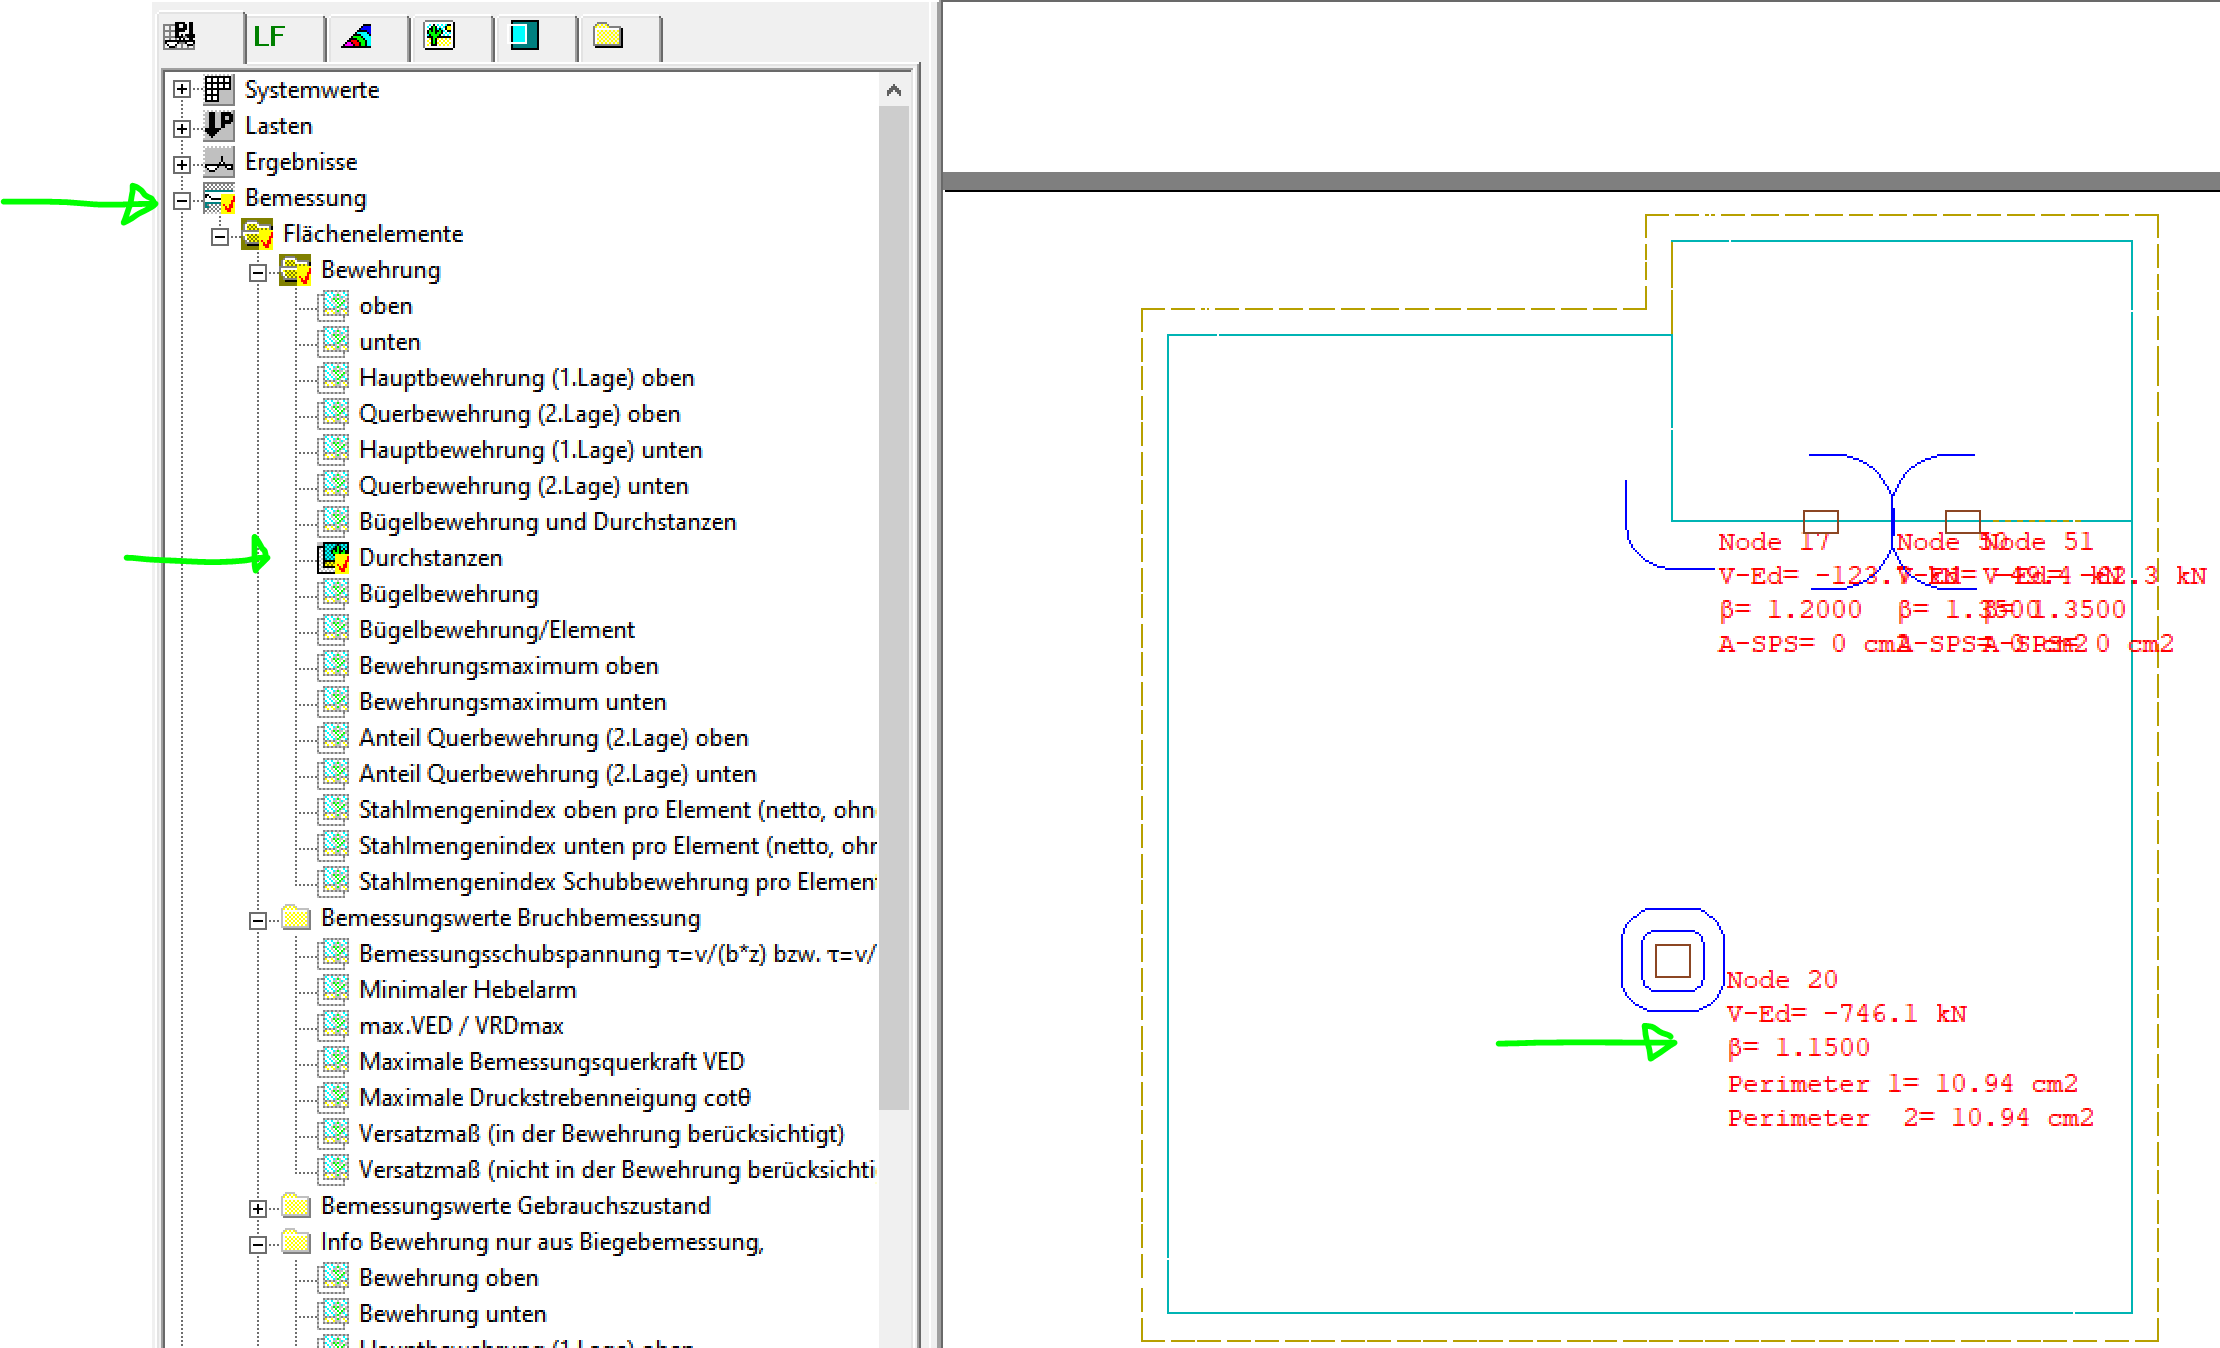Select Anteil Querbewehrung (2.Lage) unten
This screenshot has height=1348, width=2220.
557,774
